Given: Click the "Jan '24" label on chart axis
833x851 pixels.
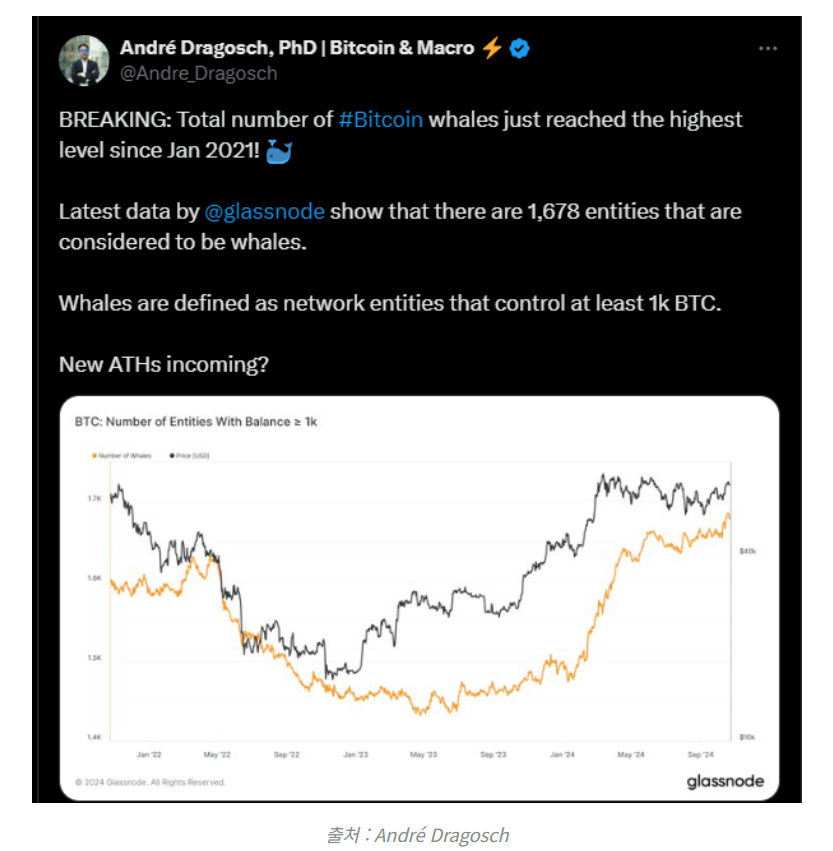Looking at the screenshot, I should 561,755.
